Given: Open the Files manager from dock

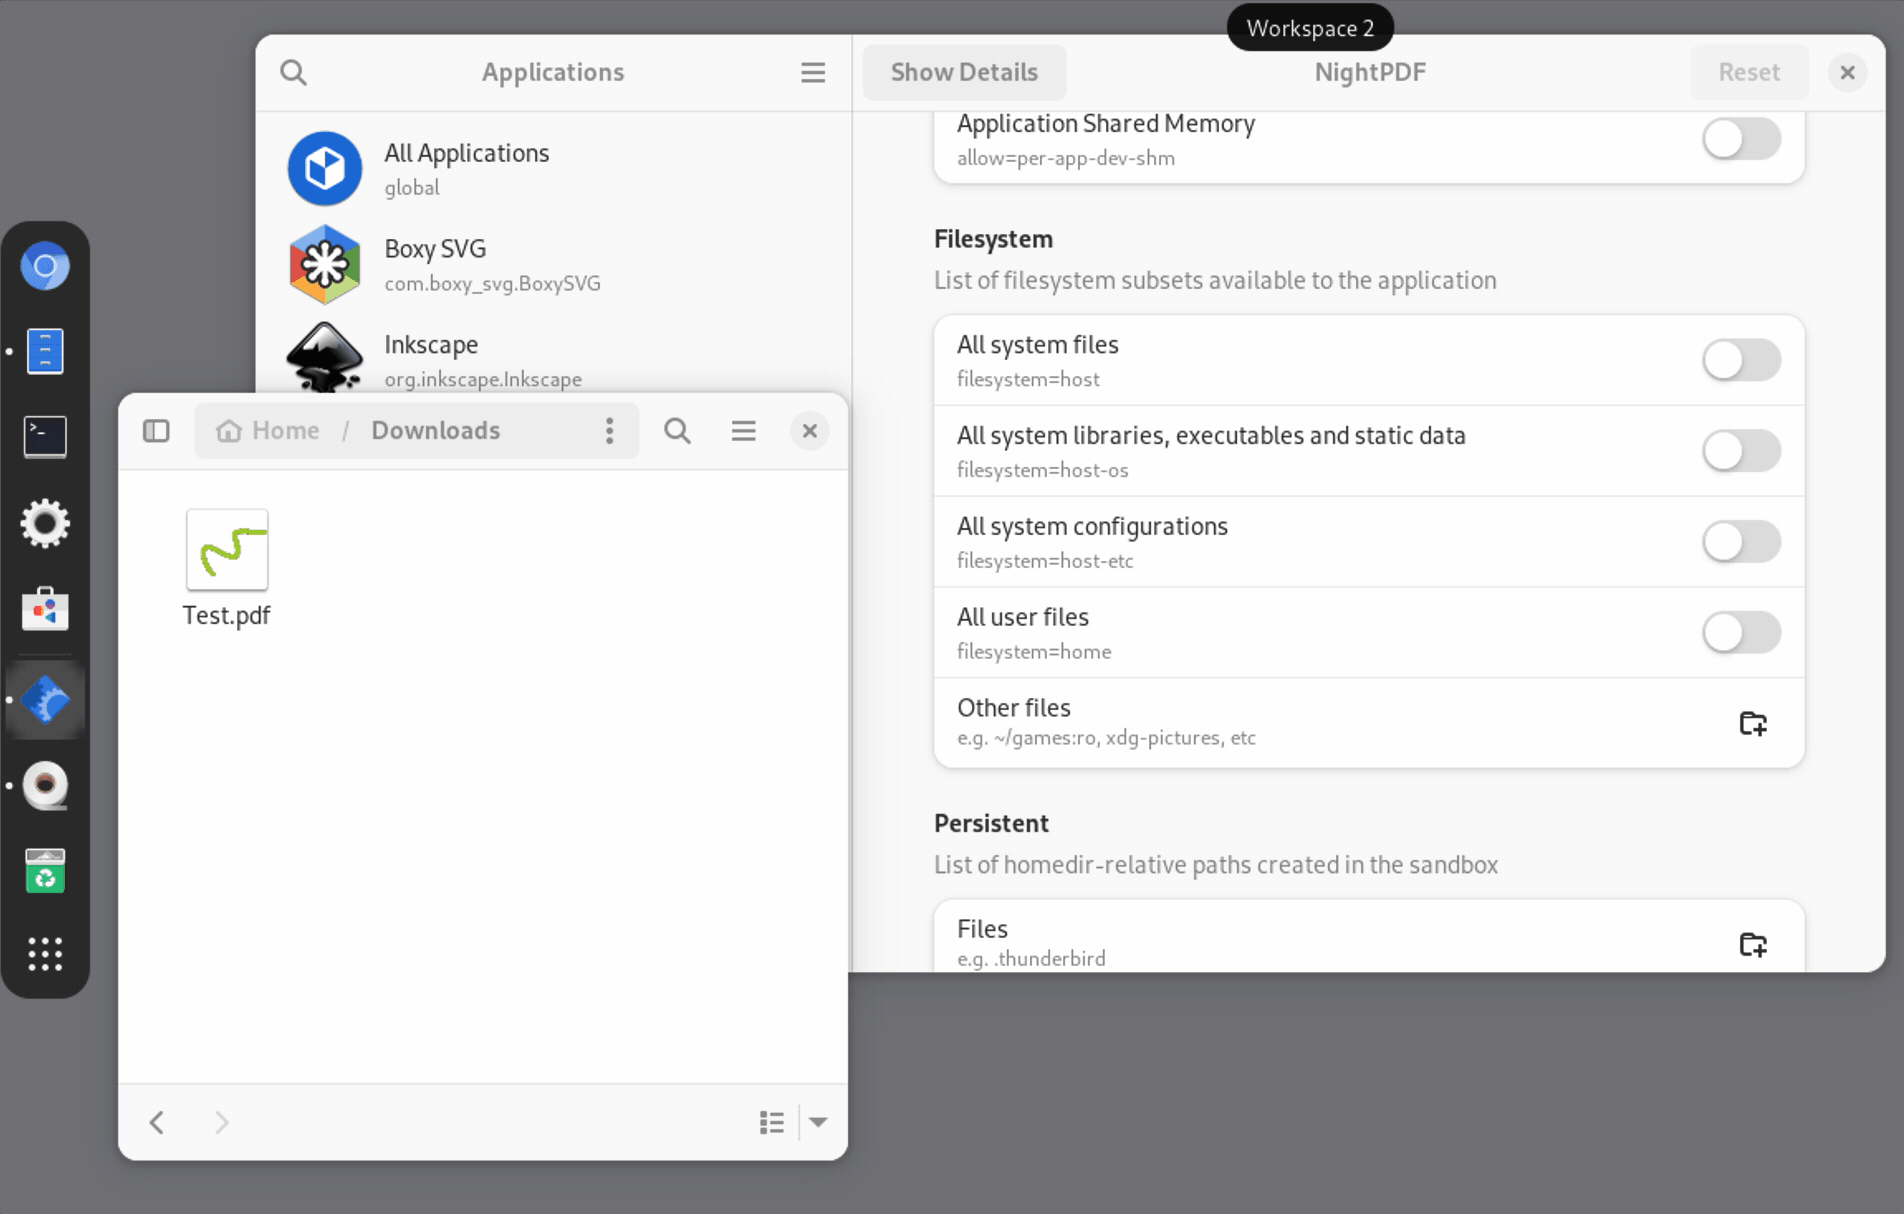Looking at the screenshot, I should coord(45,352).
